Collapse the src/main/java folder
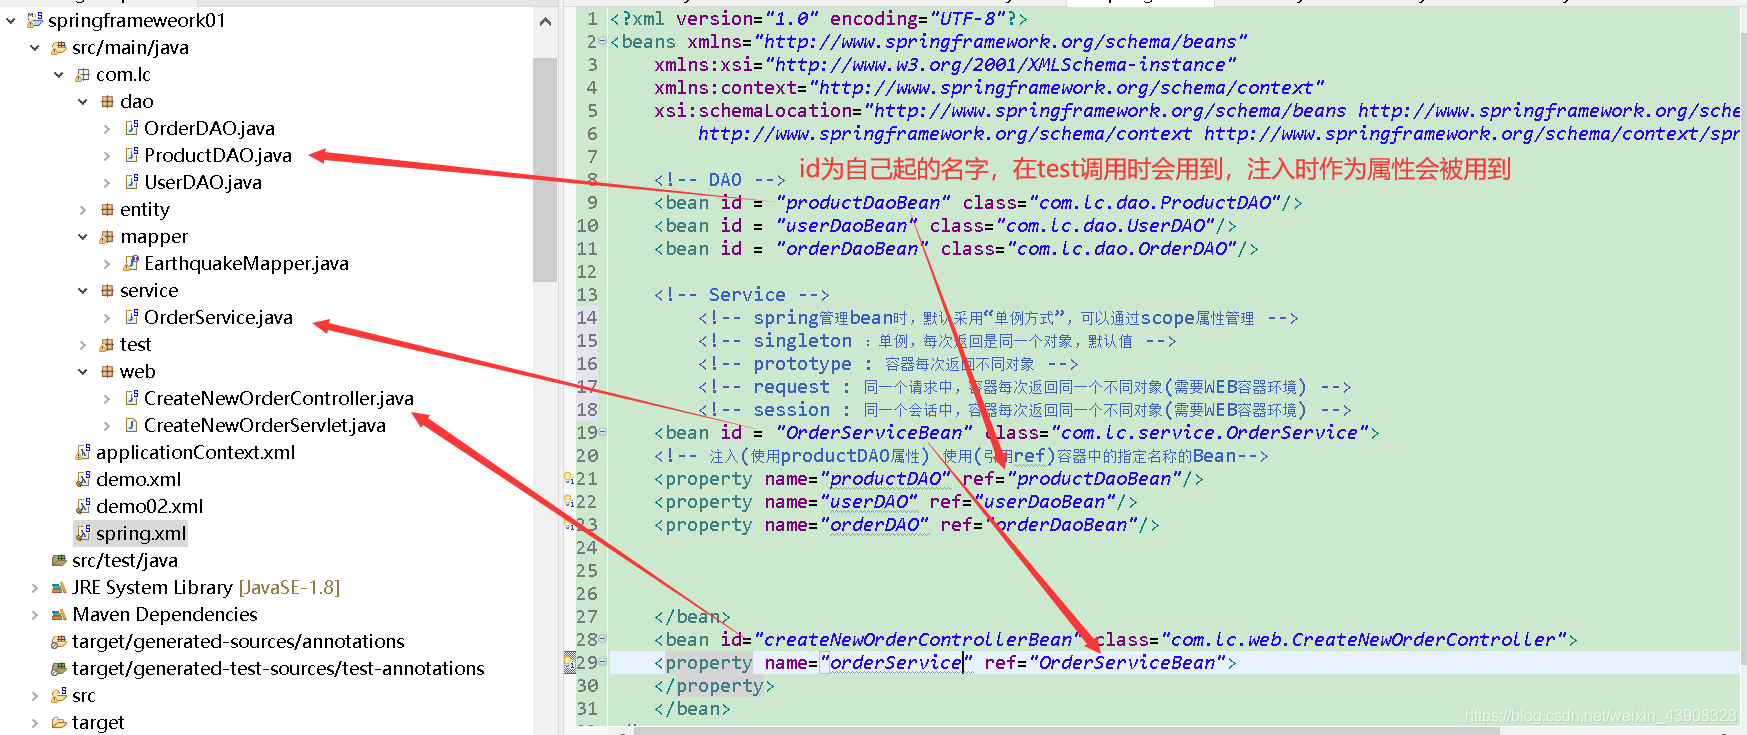The height and width of the screenshot is (735, 1747). 35,47
